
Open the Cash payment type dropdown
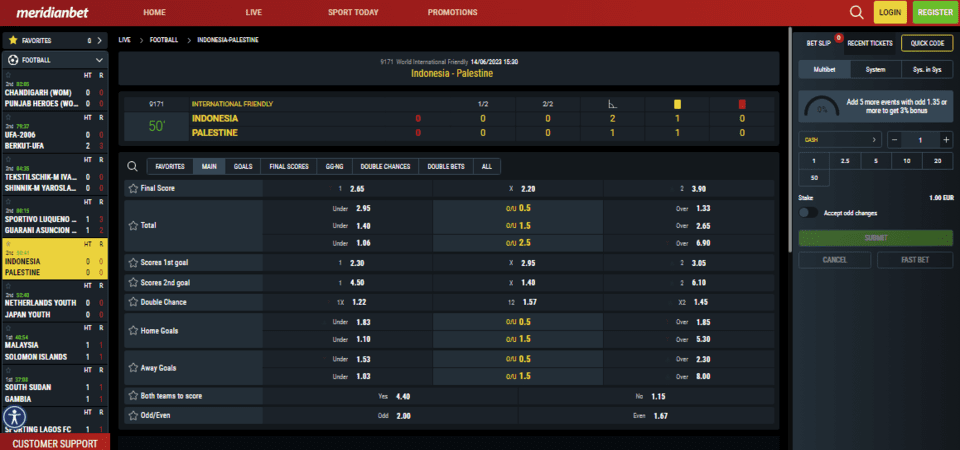840,140
